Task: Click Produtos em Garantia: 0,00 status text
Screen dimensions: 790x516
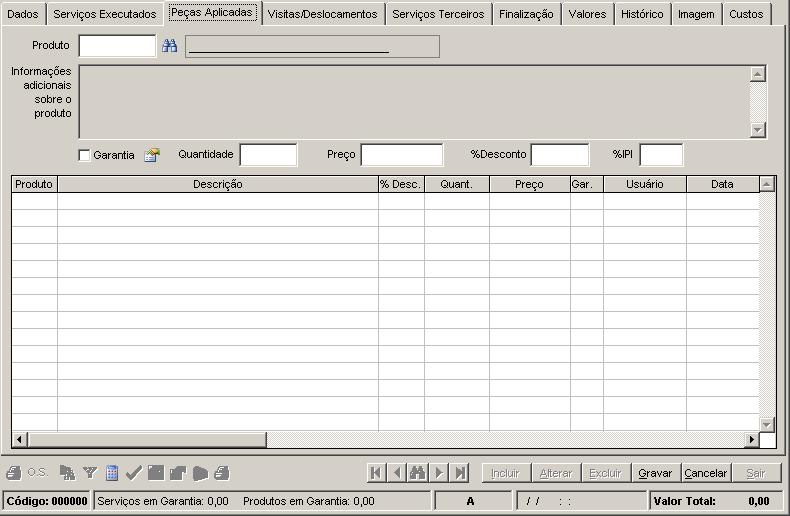Action: tap(309, 501)
